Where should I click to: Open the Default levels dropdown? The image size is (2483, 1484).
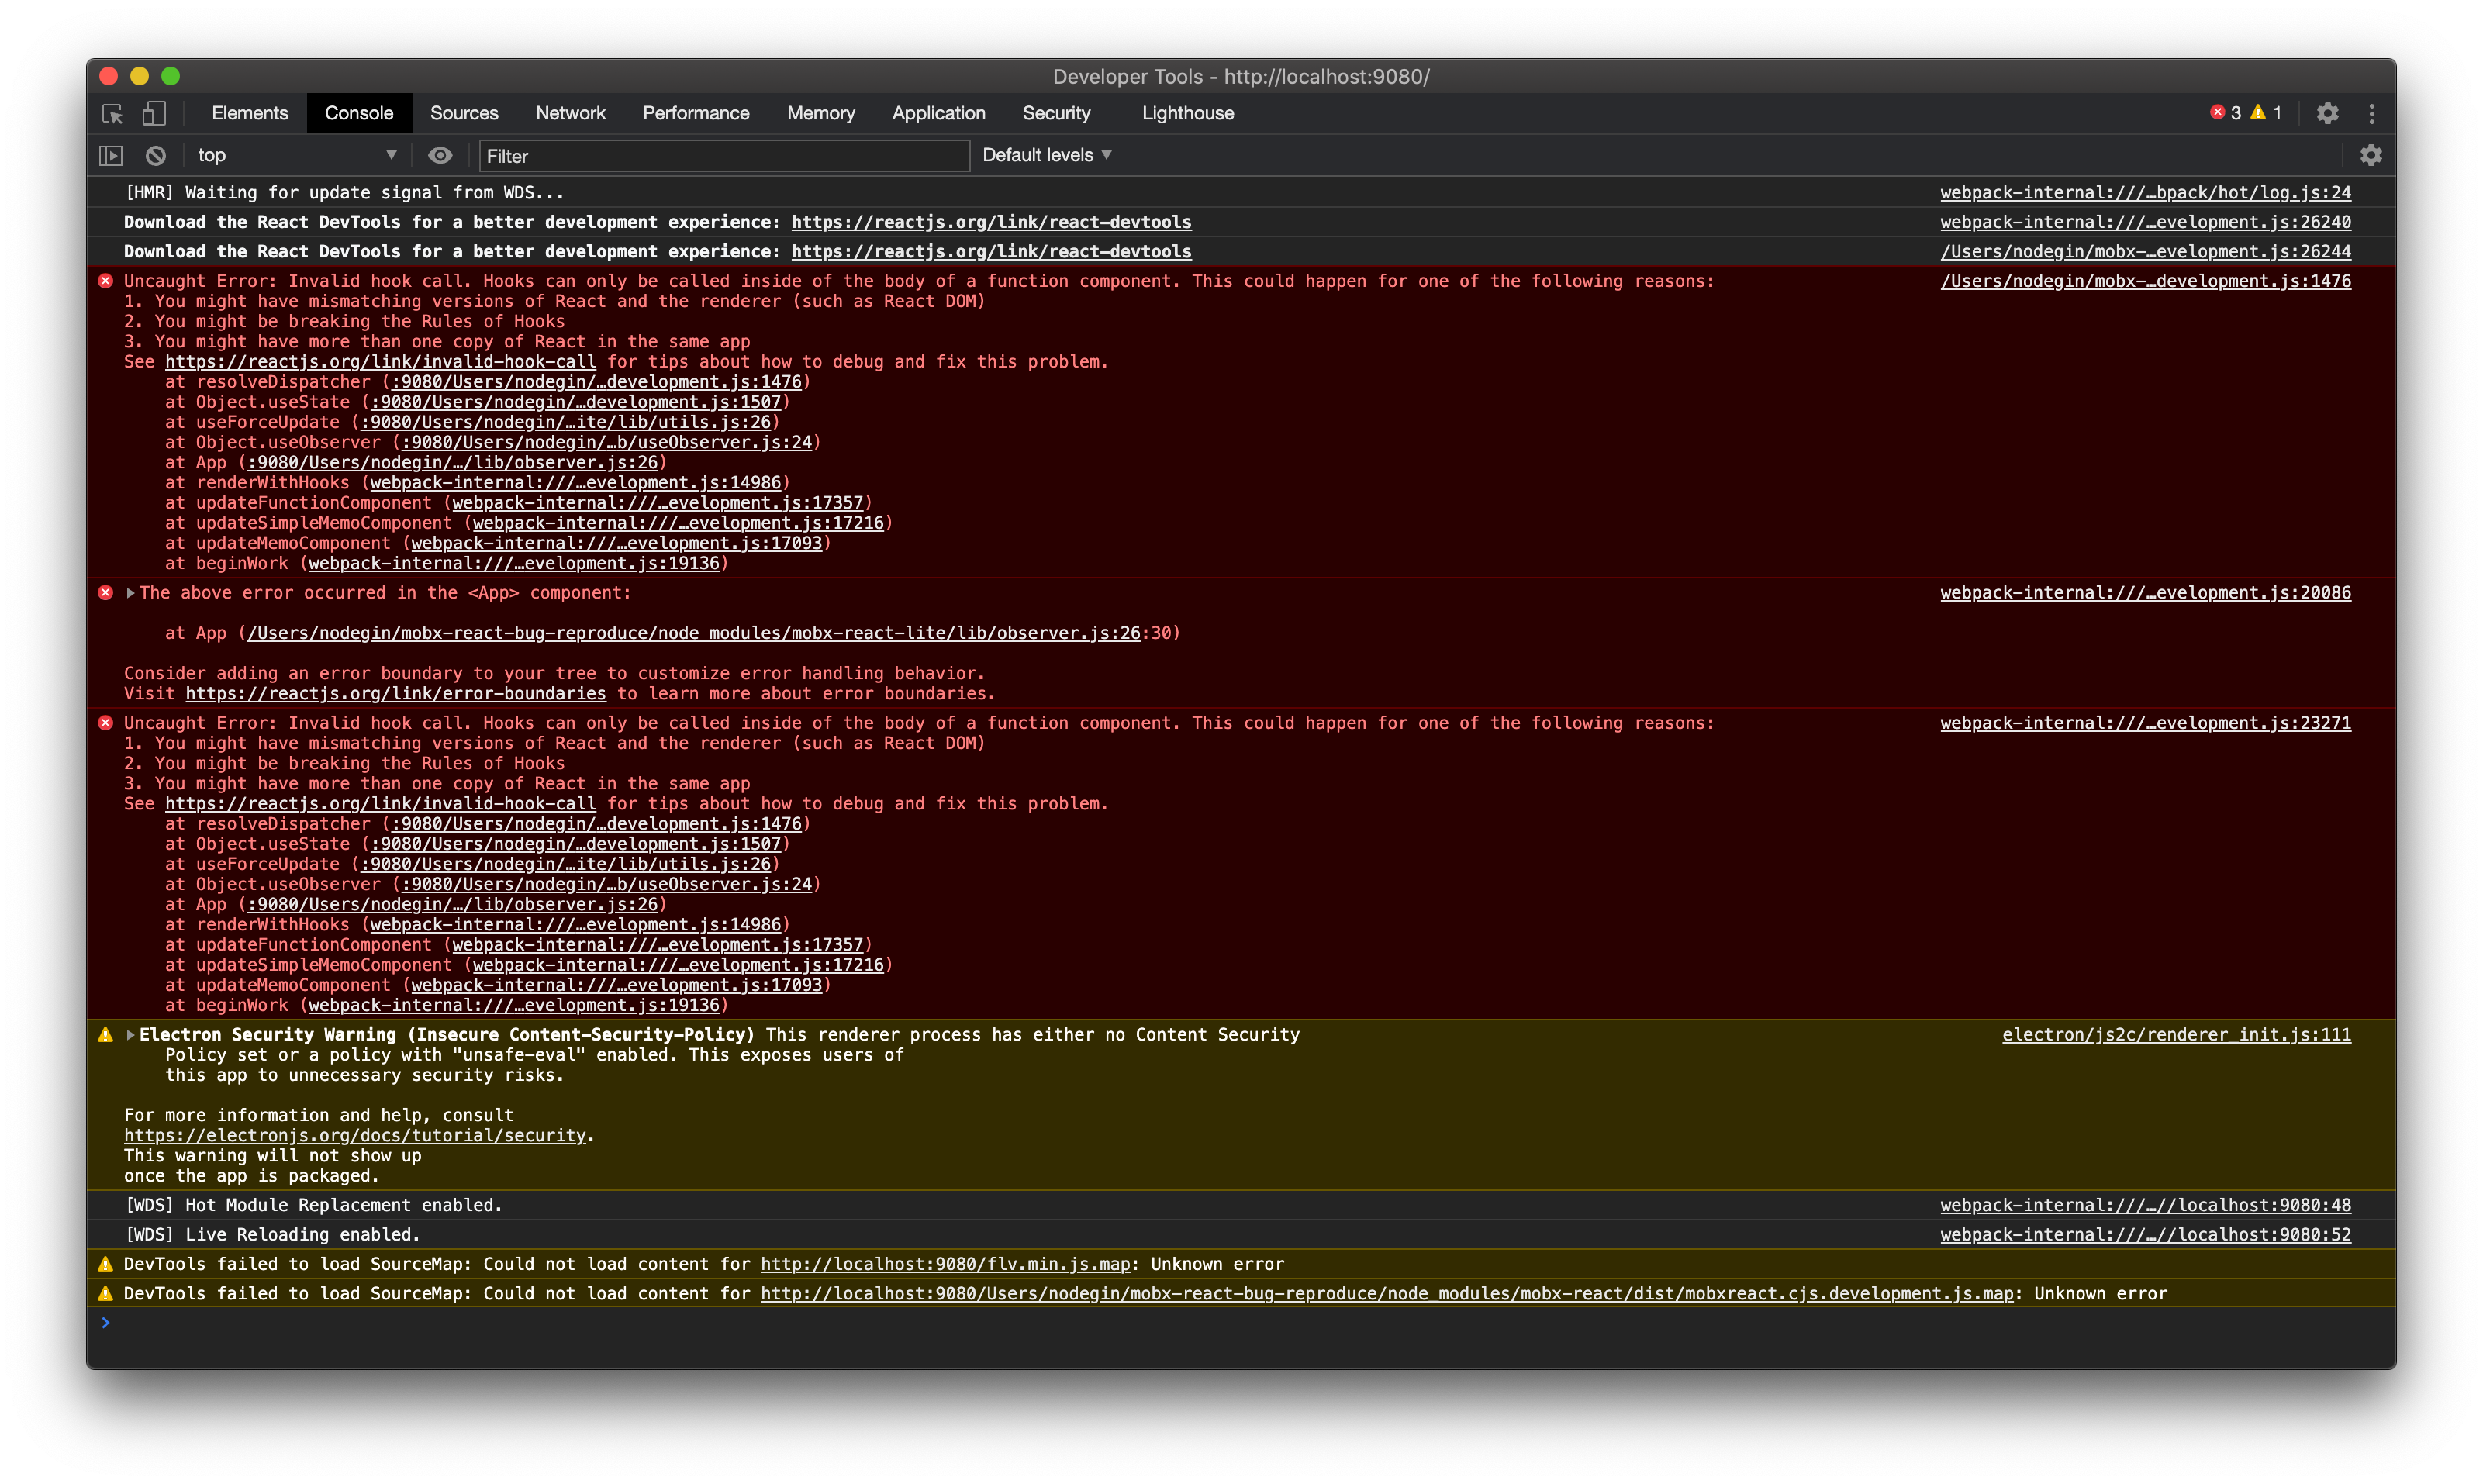pos(1046,156)
